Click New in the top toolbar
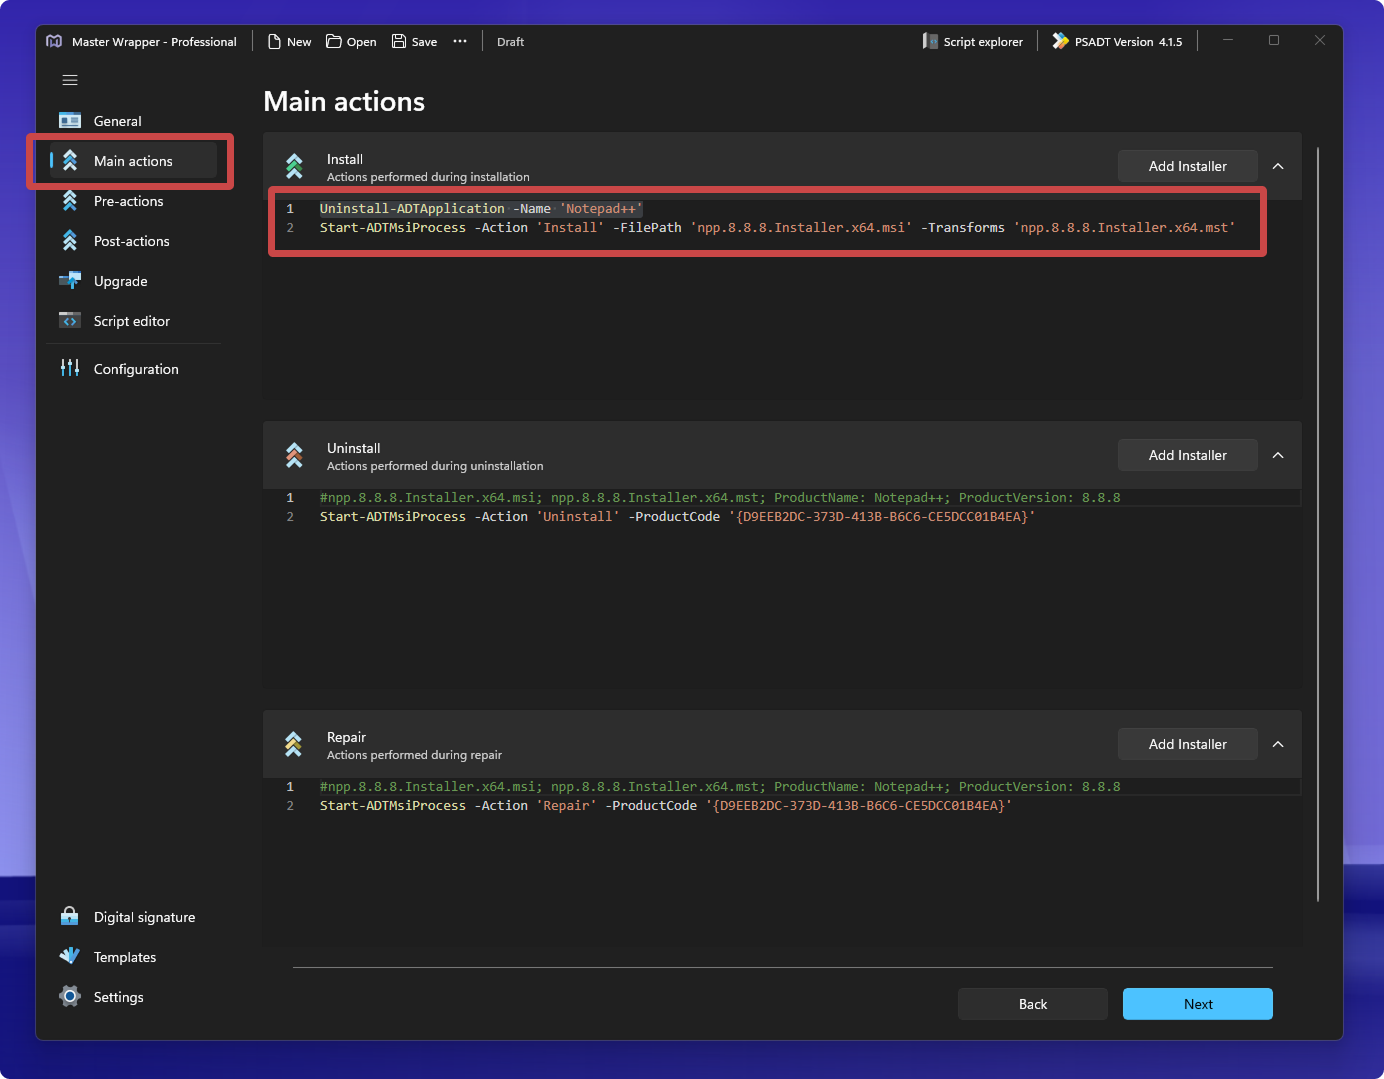Viewport: 1384px width, 1079px height. [x=289, y=42]
